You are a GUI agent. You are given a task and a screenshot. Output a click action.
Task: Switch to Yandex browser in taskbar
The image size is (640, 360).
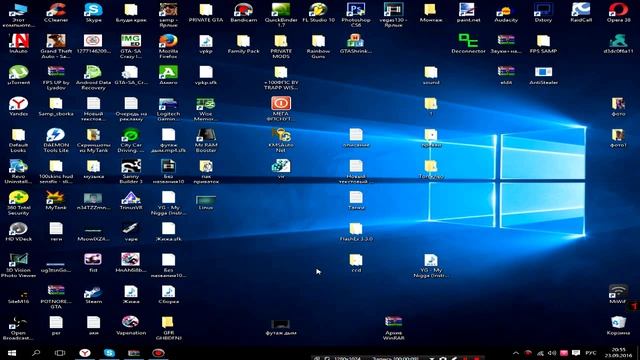pyautogui.click(x=84, y=353)
